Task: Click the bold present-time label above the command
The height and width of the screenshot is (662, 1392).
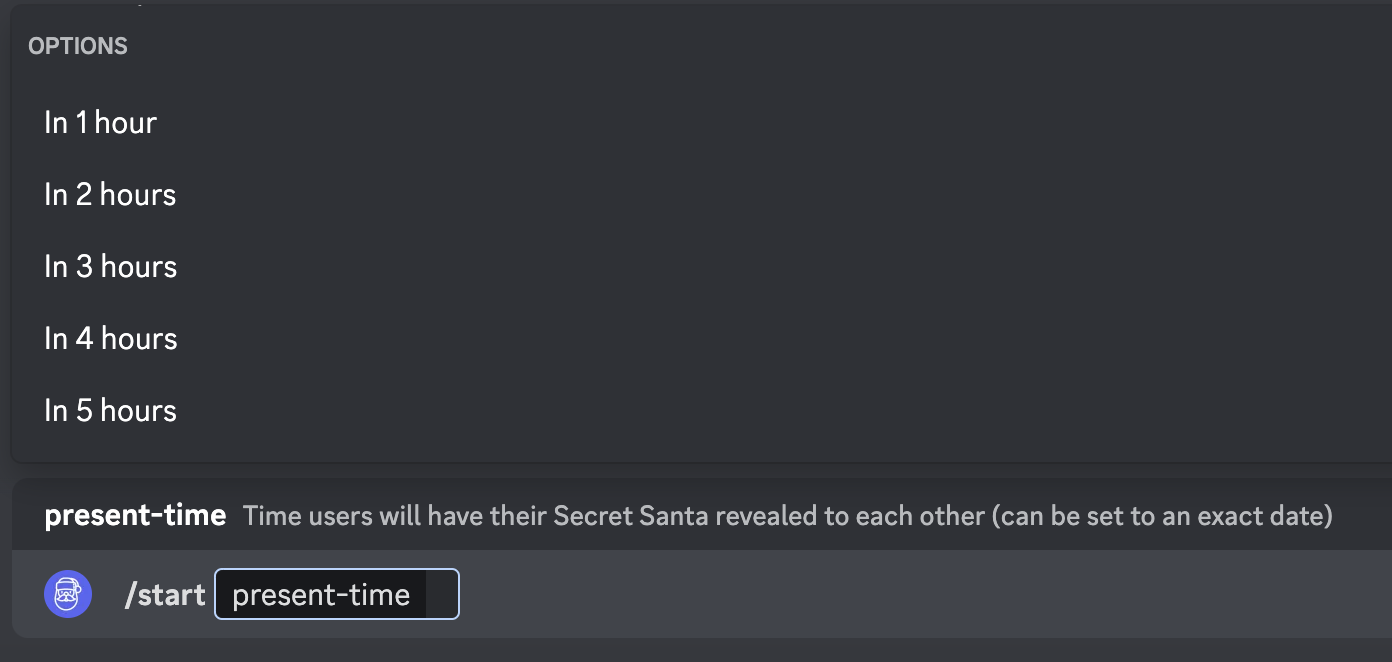Action: pos(135,516)
